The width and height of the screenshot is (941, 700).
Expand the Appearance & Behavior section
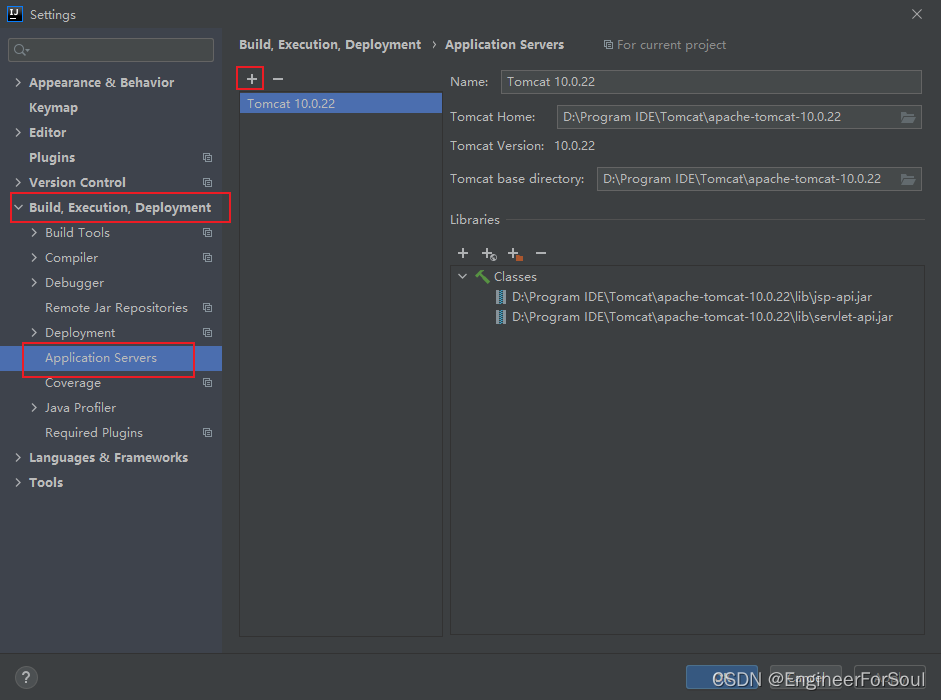point(18,82)
